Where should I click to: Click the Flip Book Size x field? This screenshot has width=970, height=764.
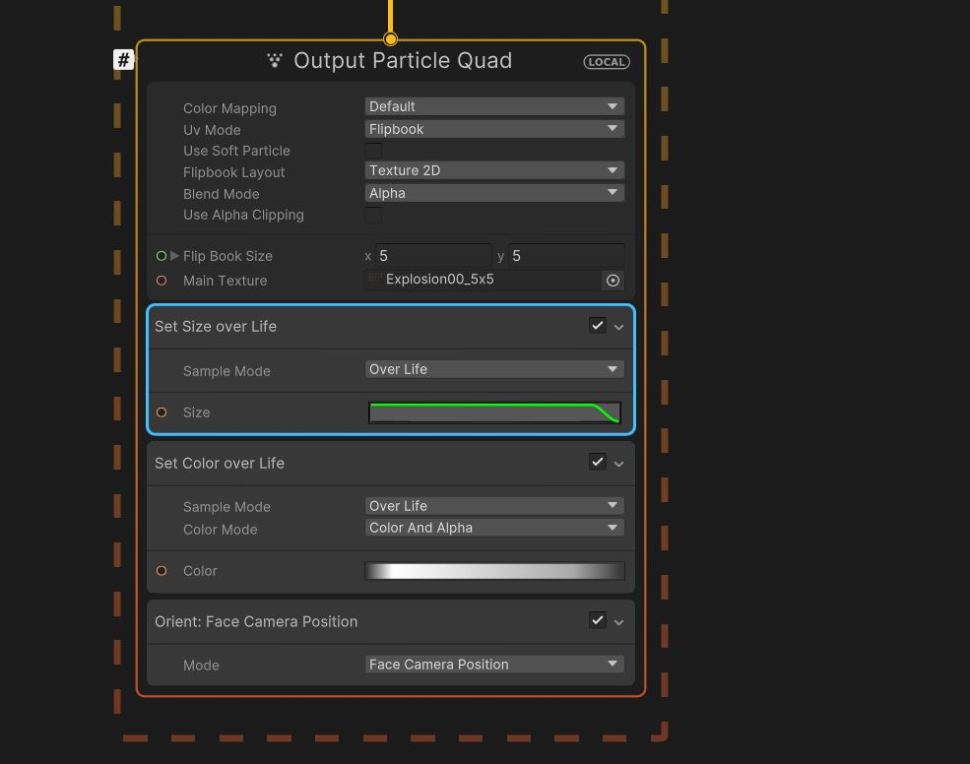point(433,255)
